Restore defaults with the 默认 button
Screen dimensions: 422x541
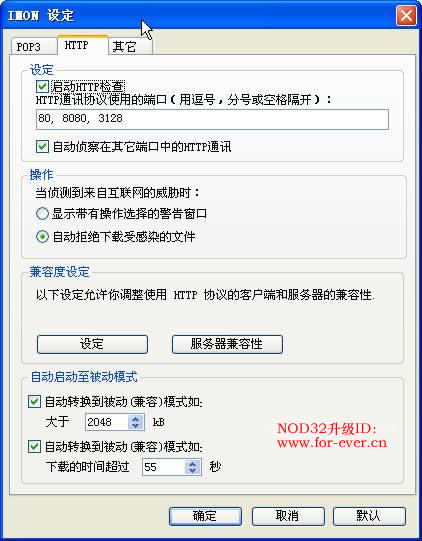pyautogui.click(x=369, y=516)
